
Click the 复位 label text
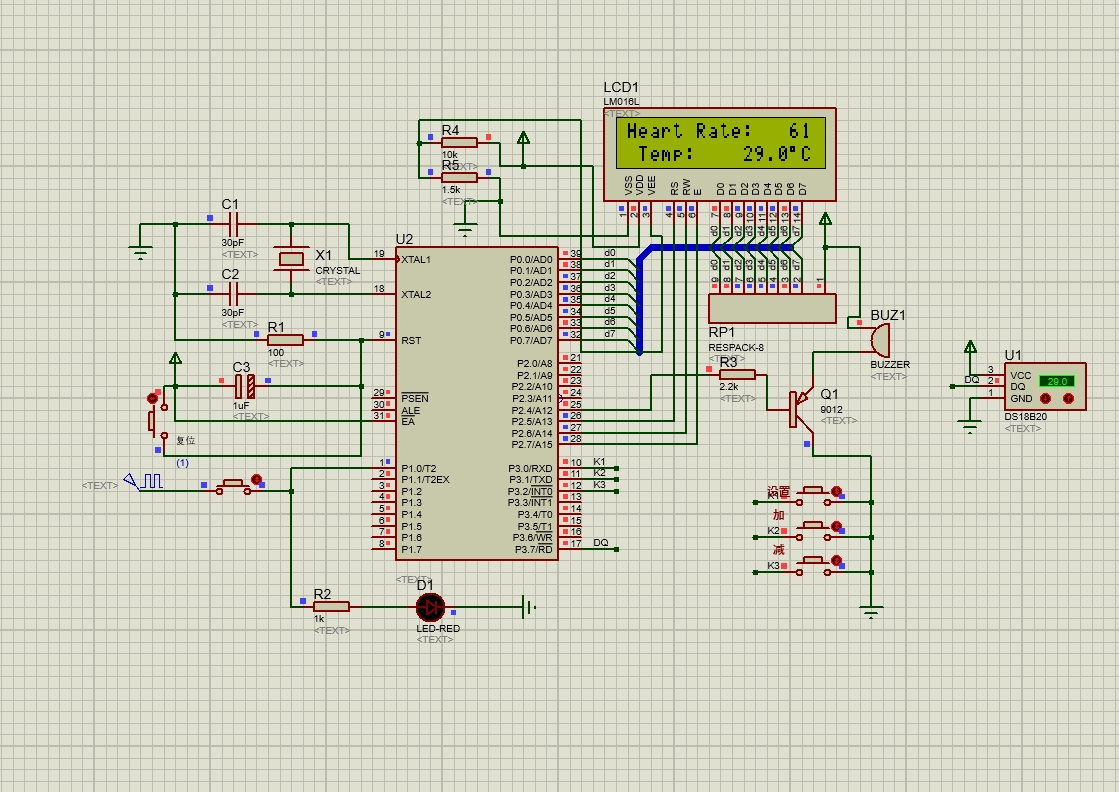(186, 441)
